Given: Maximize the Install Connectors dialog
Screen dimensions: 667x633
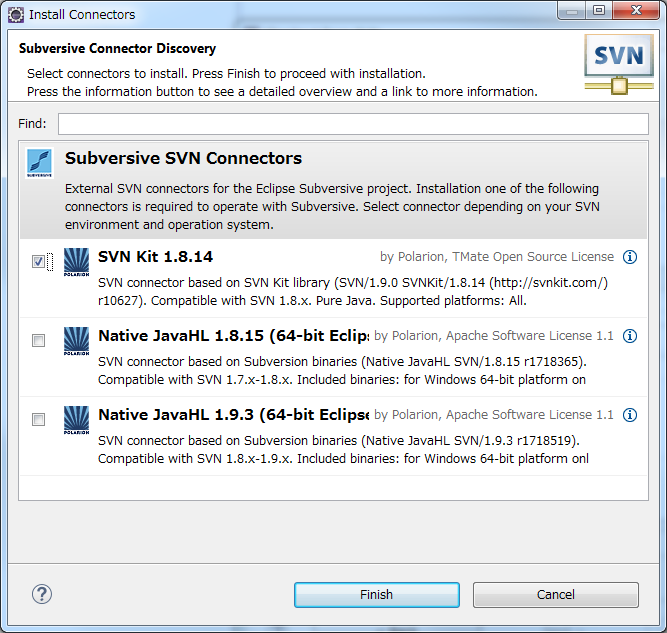Looking at the screenshot, I should [x=599, y=10].
